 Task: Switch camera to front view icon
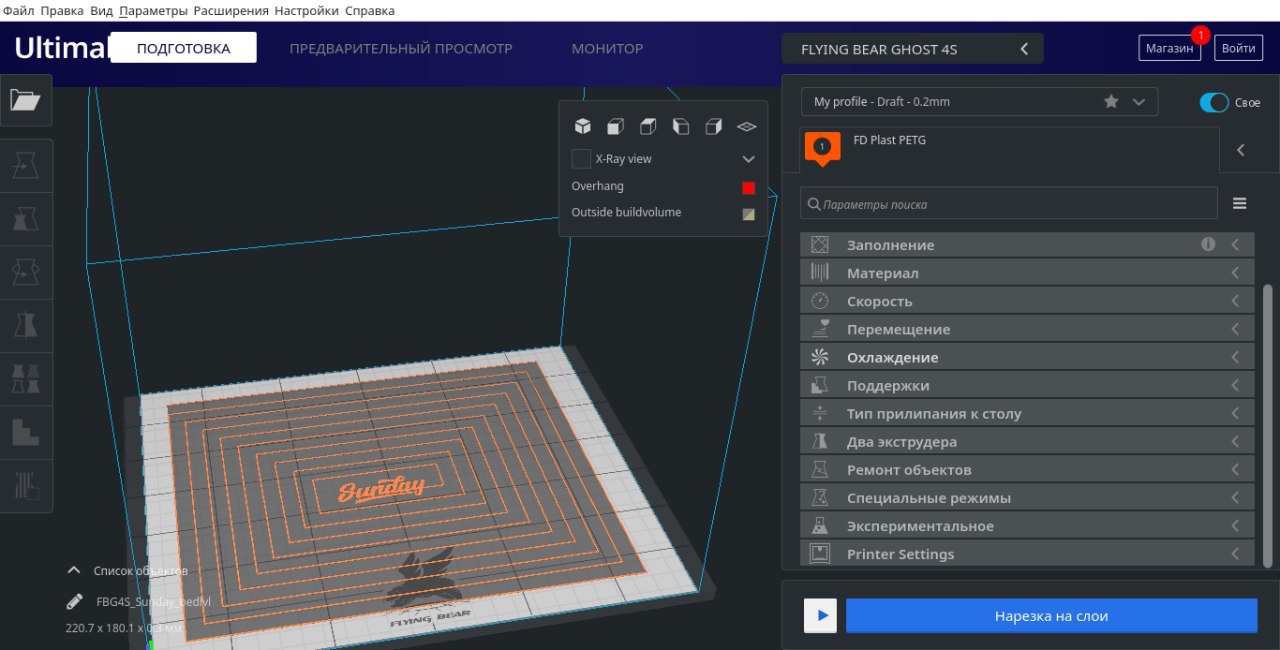point(615,126)
